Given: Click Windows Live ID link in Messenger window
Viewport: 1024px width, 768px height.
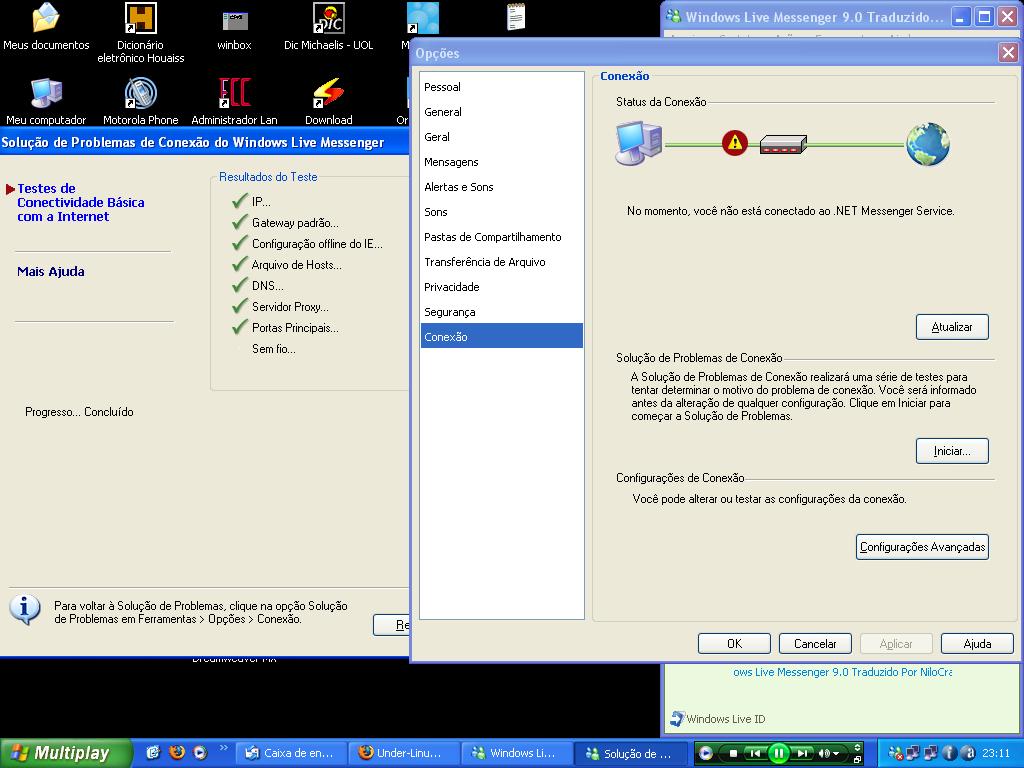Looking at the screenshot, I should pyautogui.click(x=726, y=719).
